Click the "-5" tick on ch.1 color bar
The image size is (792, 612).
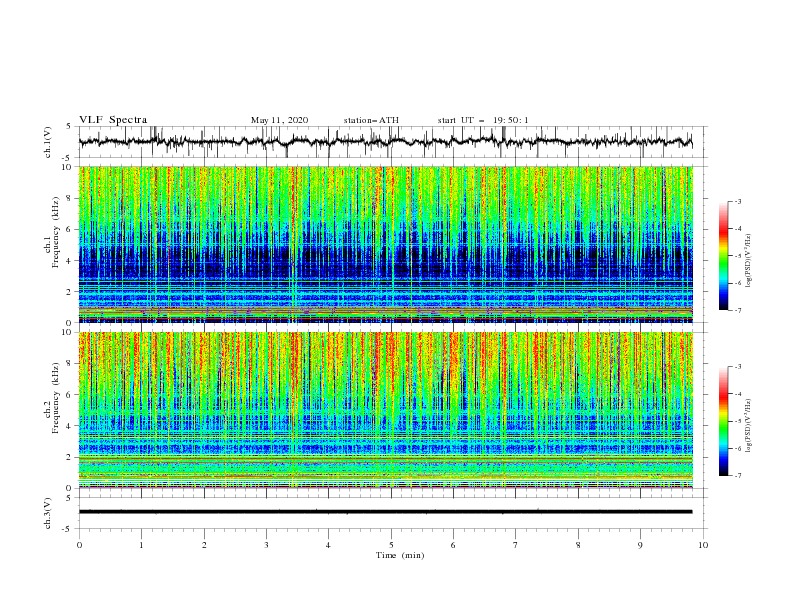(x=738, y=256)
